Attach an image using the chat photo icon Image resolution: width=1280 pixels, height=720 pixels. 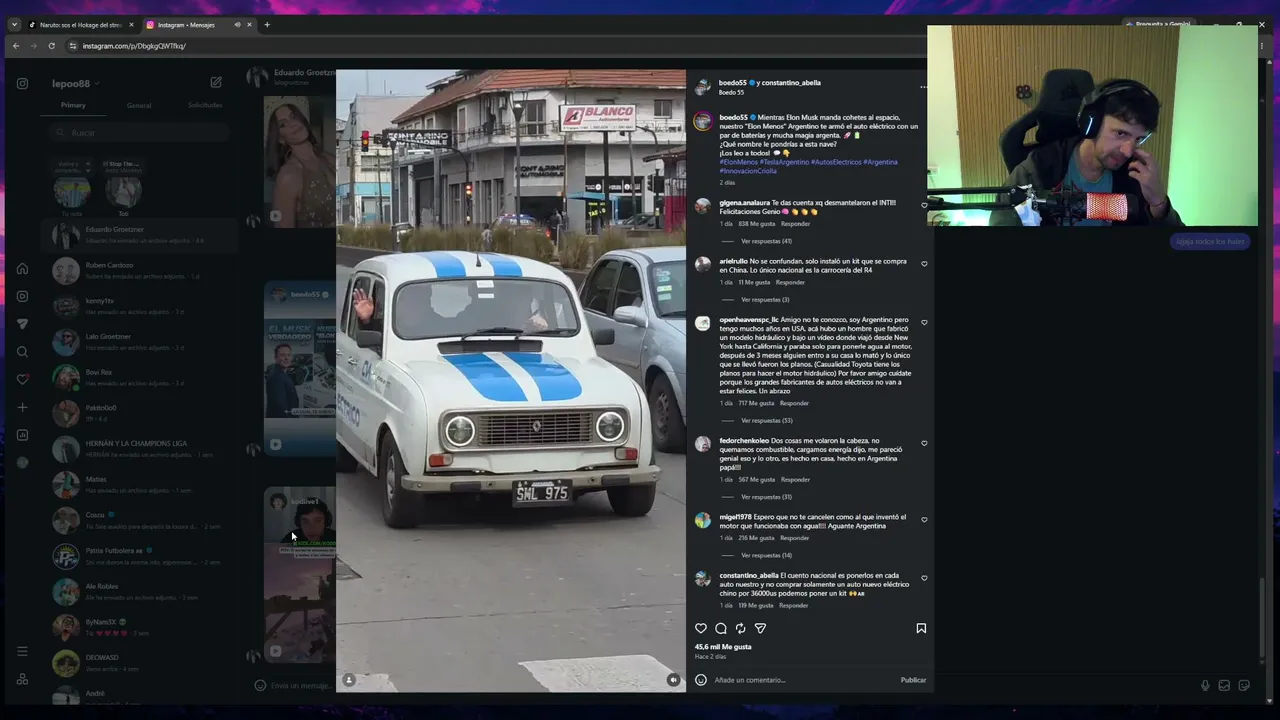tap(1224, 685)
